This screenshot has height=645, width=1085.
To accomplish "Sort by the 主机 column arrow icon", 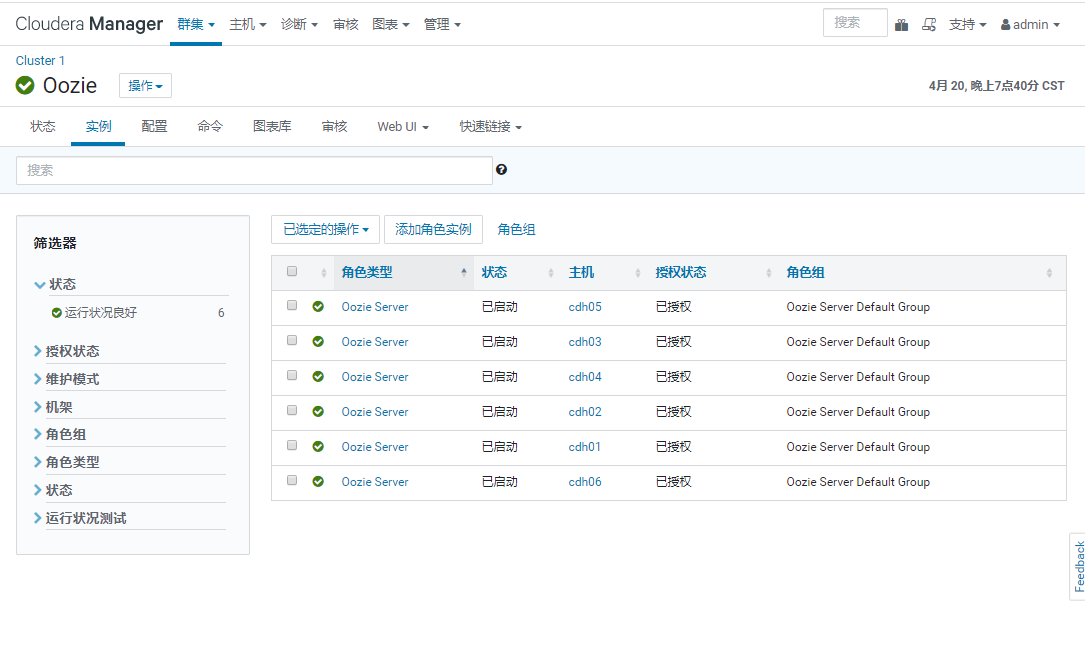I will click(638, 273).
